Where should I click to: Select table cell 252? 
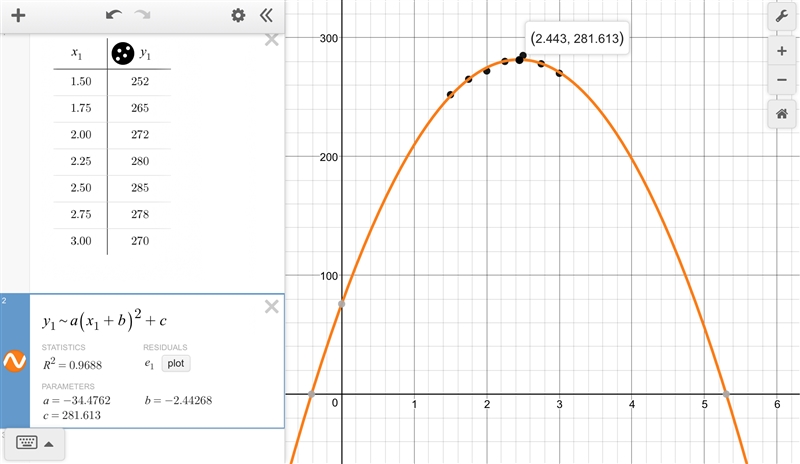(x=139, y=82)
